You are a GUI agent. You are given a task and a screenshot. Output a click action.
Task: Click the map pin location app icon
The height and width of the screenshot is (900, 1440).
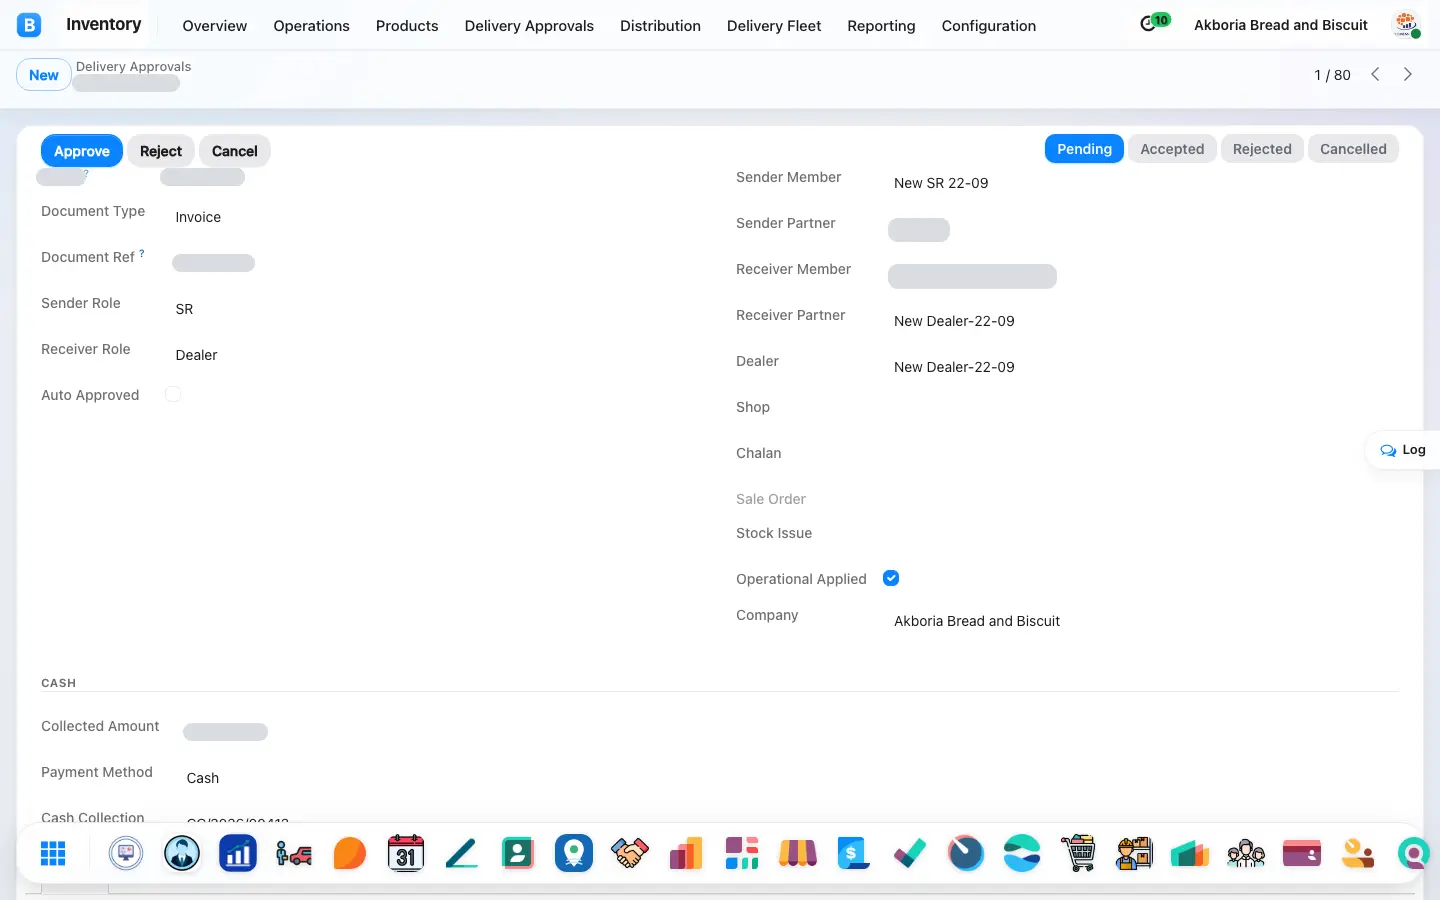click(x=574, y=854)
